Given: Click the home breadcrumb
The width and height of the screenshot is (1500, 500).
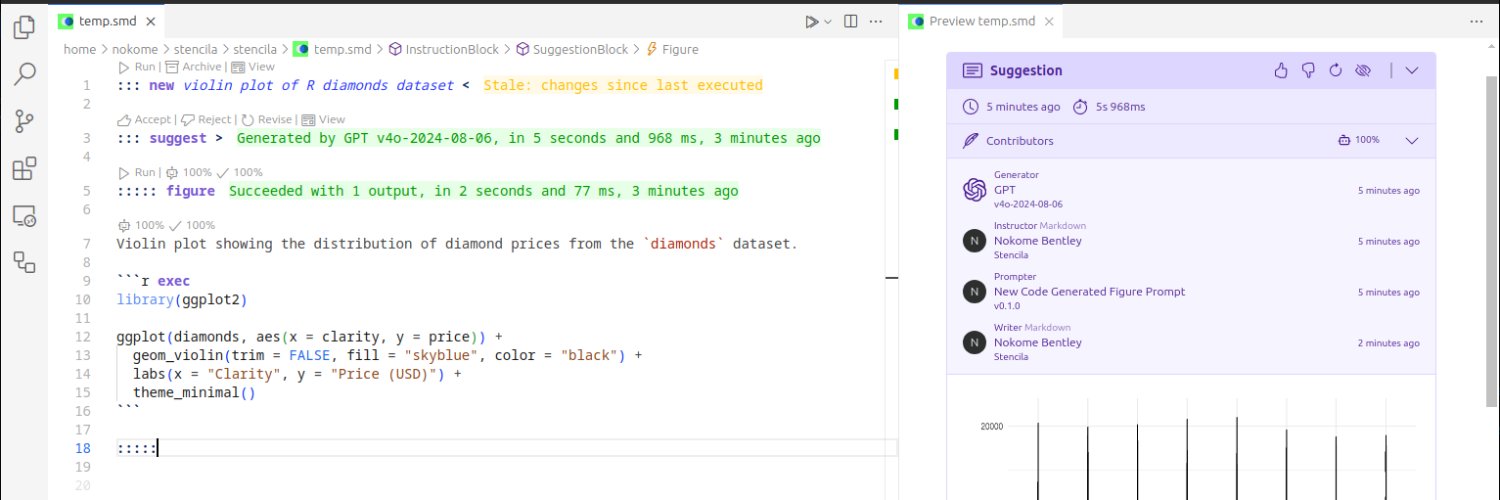Looking at the screenshot, I should (x=80, y=49).
